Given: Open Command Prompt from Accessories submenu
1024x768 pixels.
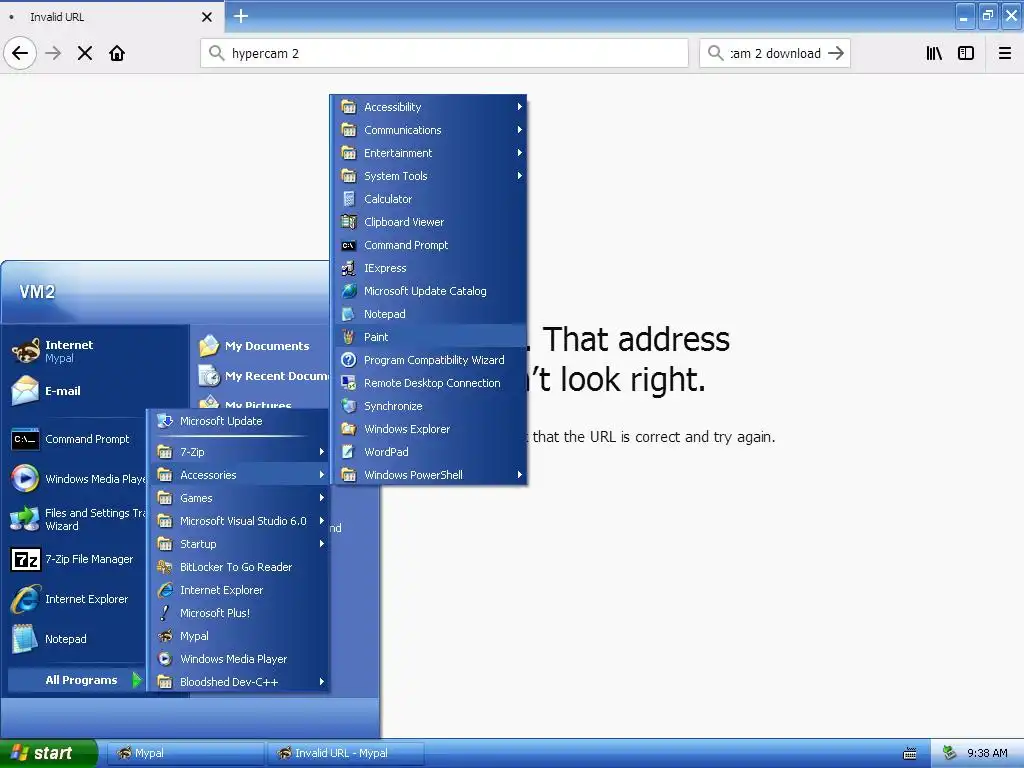Looking at the screenshot, I should tap(429, 245).
